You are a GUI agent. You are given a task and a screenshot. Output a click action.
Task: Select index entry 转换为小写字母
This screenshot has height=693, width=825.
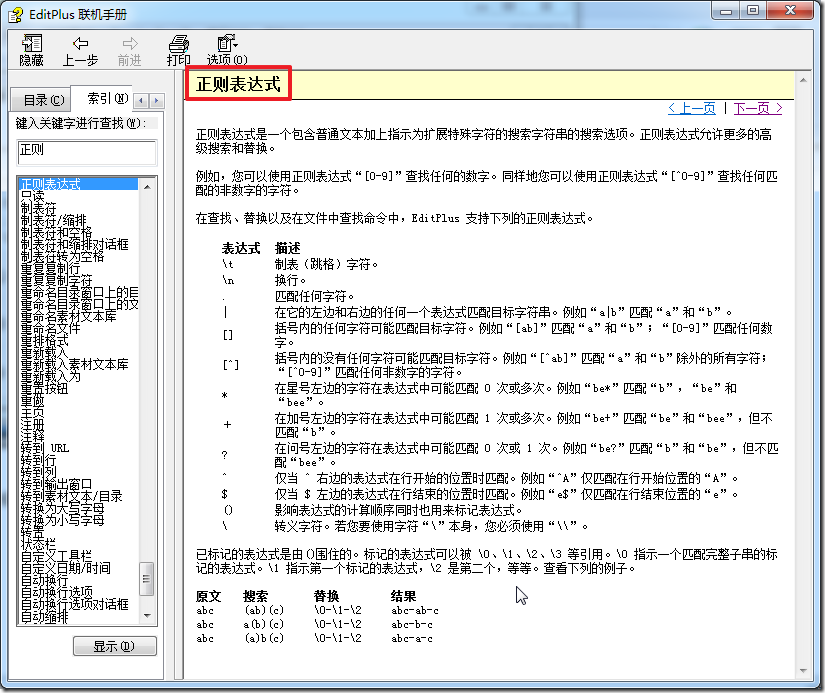tap(62, 520)
